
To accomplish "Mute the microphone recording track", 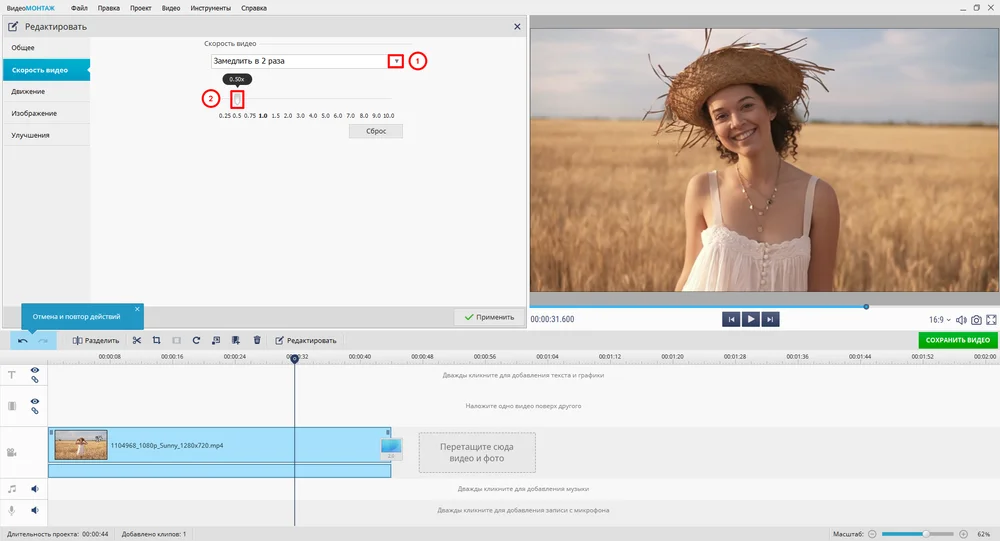I will pos(35,510).
